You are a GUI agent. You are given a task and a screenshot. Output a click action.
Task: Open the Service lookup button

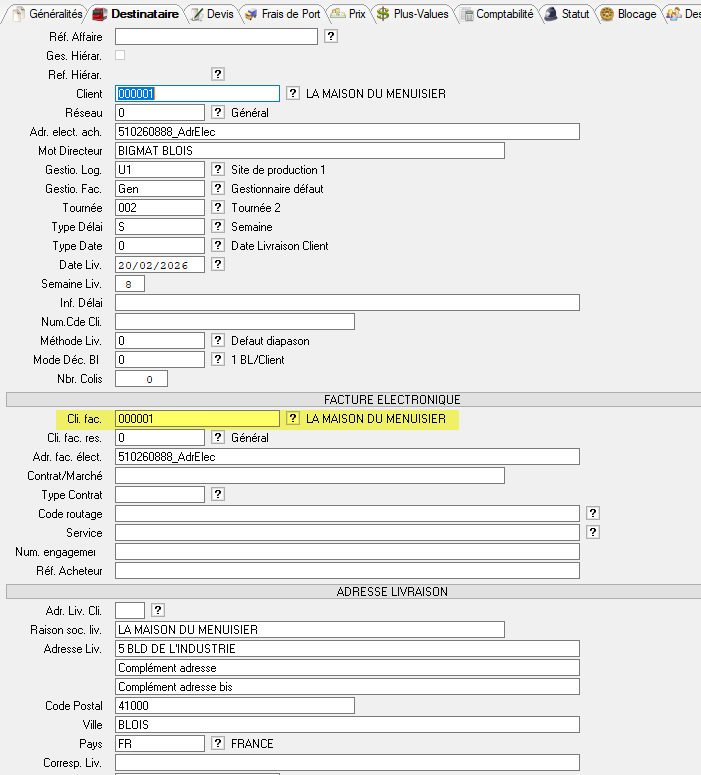click(x=593, y=532)
